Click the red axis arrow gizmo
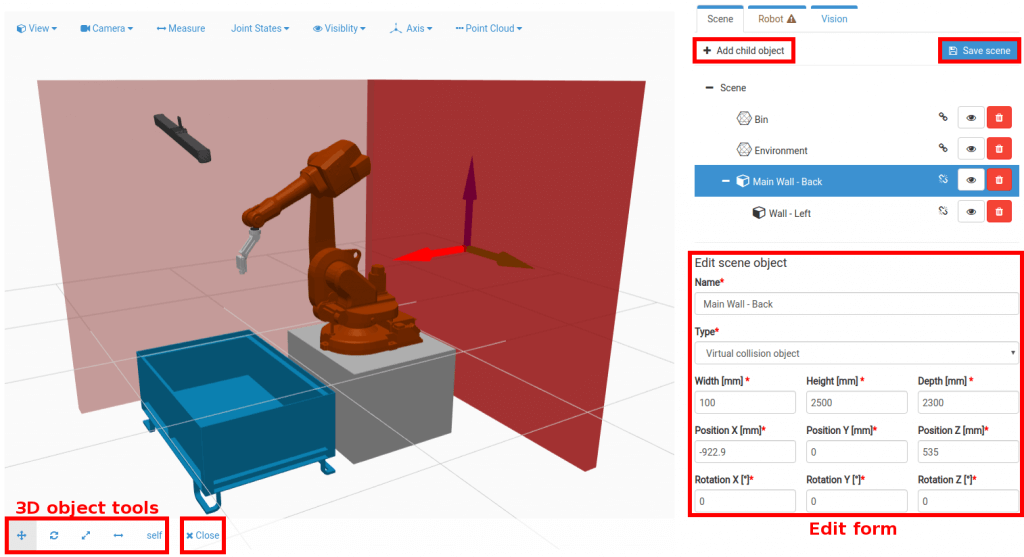The image size is (1024, 557). [428, 253]
